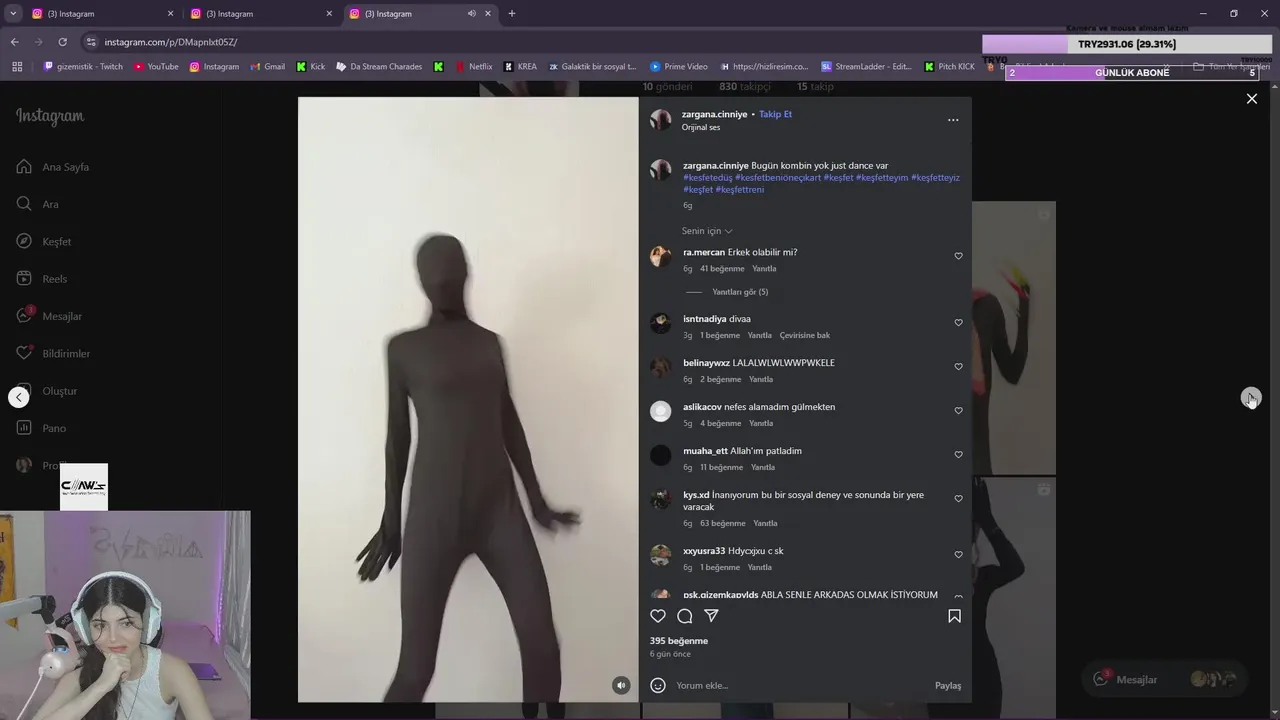Share post using the paper plane icon
This screenshot has width=1280, height=720.
pos(711,616)
